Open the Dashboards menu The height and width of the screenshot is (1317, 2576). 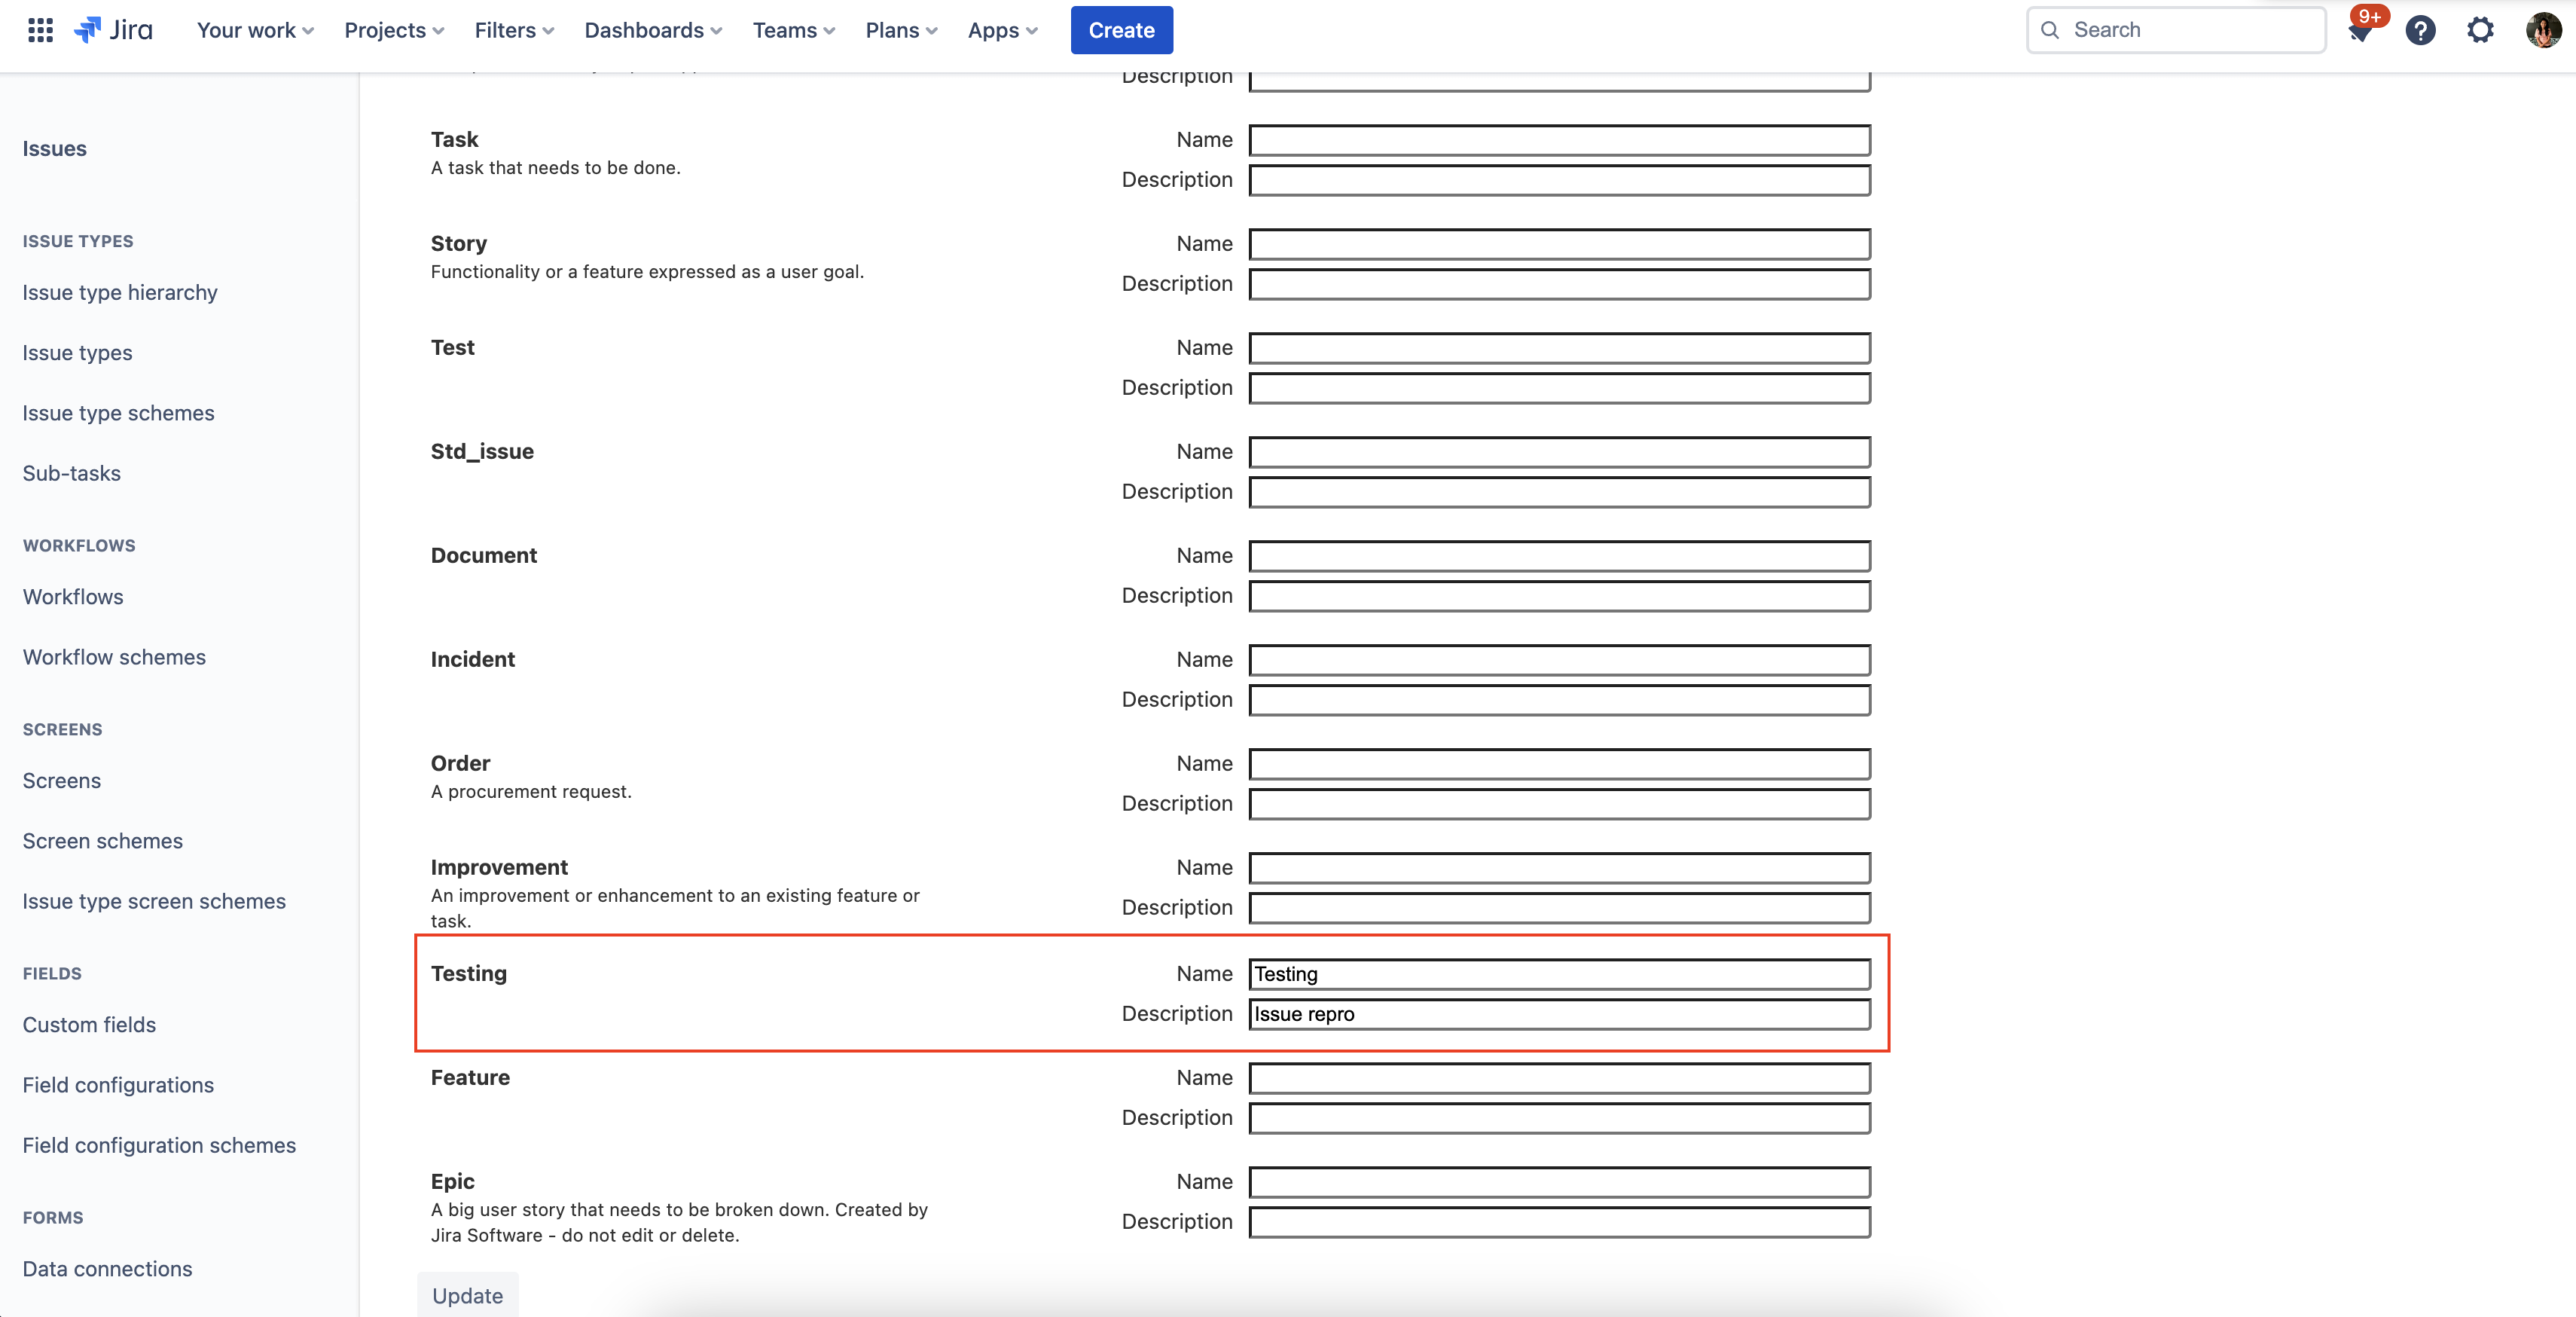[653, 30]
